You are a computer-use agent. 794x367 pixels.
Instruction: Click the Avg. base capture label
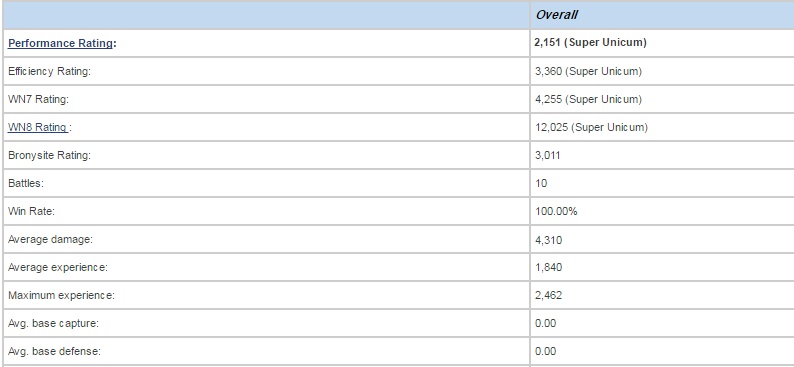[53, 323]
